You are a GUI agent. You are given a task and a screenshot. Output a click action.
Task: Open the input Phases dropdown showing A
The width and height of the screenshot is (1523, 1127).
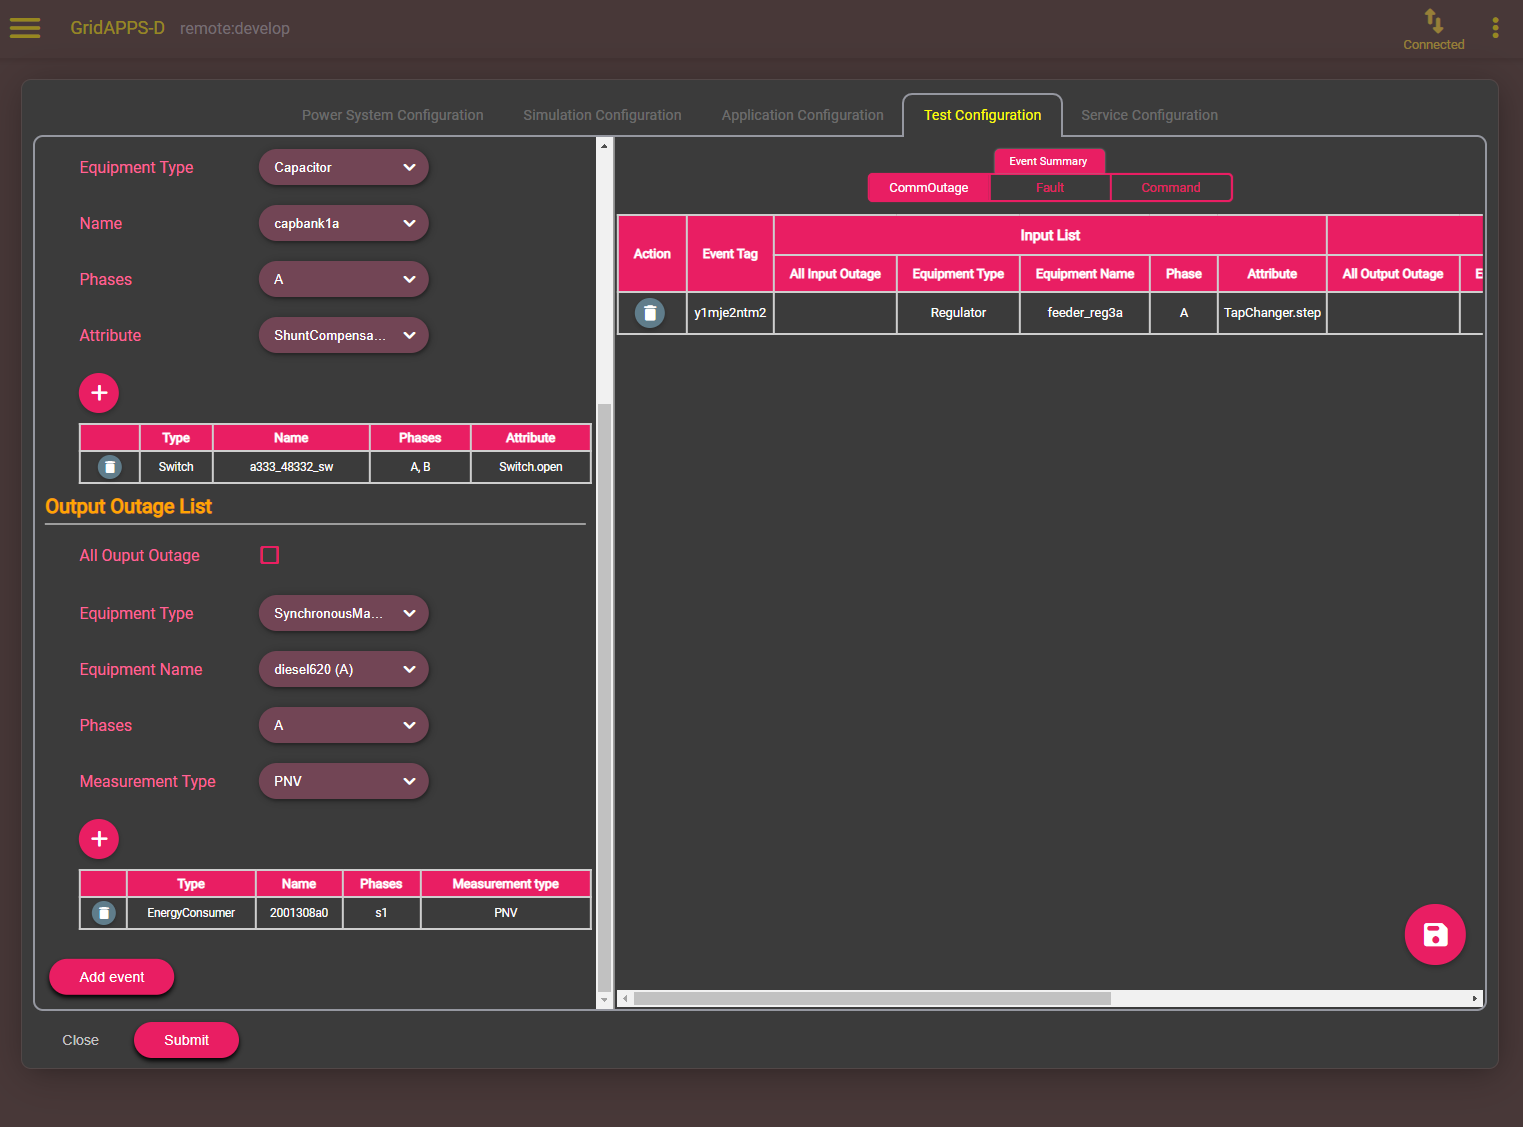click(x=344, y=279)
